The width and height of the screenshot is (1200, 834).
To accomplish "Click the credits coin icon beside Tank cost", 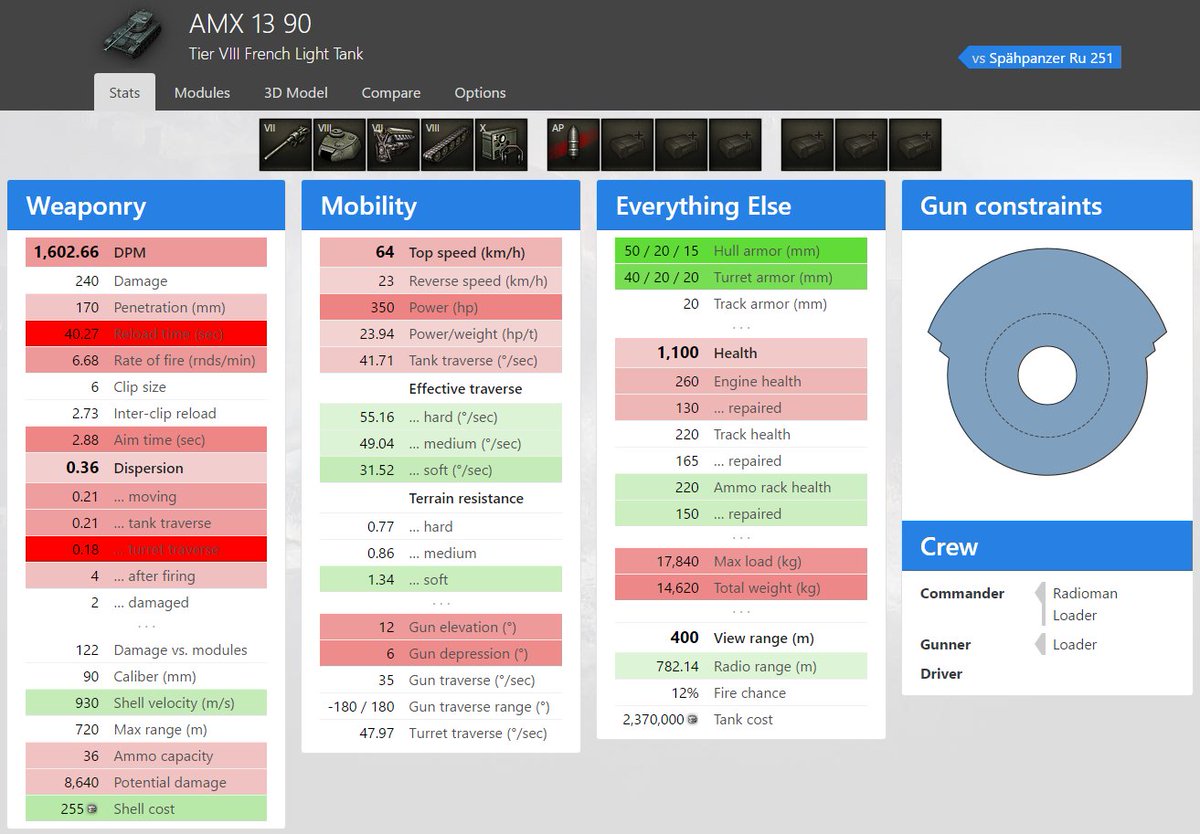I will click(x=692, y=720).
